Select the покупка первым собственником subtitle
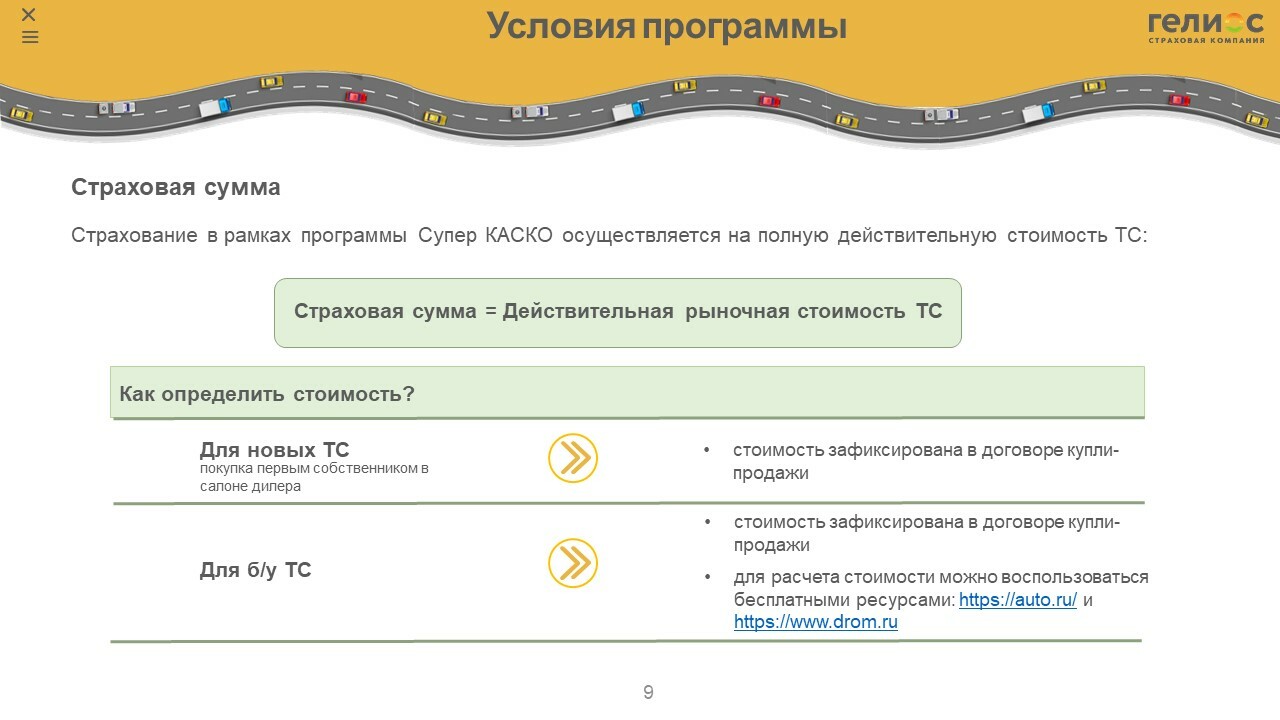The height and width of the screenshot is (720, 1280). 314,477
